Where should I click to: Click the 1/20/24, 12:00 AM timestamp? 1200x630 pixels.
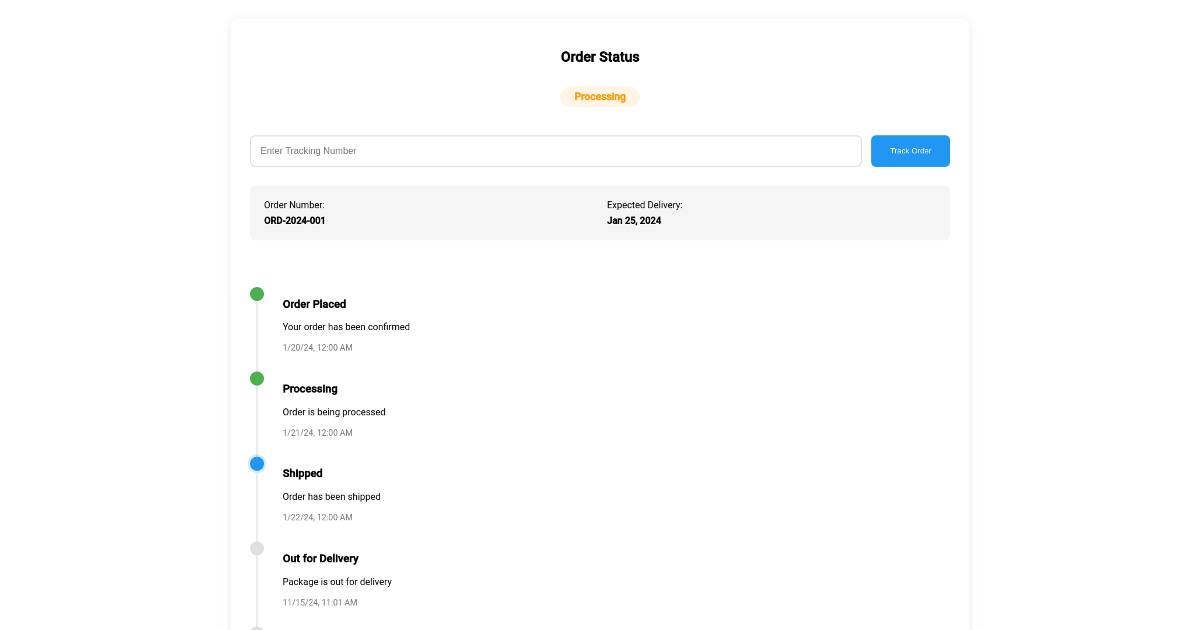tap(317, 348)
